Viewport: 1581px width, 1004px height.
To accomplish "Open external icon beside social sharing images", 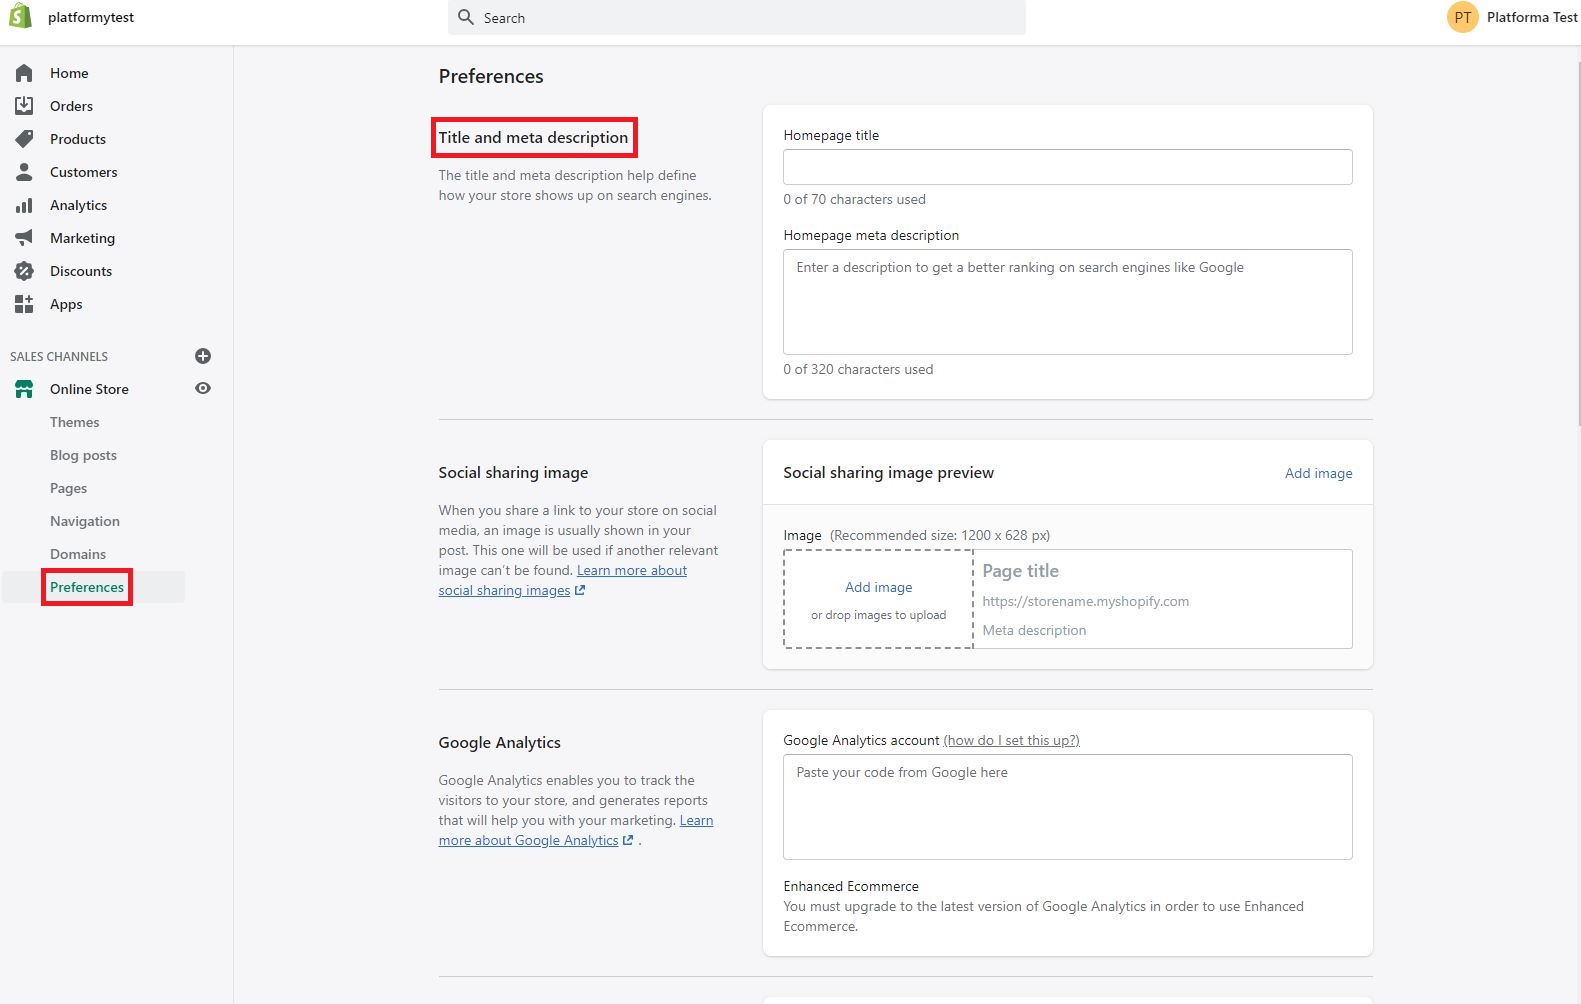I will [x=580, y=590].
